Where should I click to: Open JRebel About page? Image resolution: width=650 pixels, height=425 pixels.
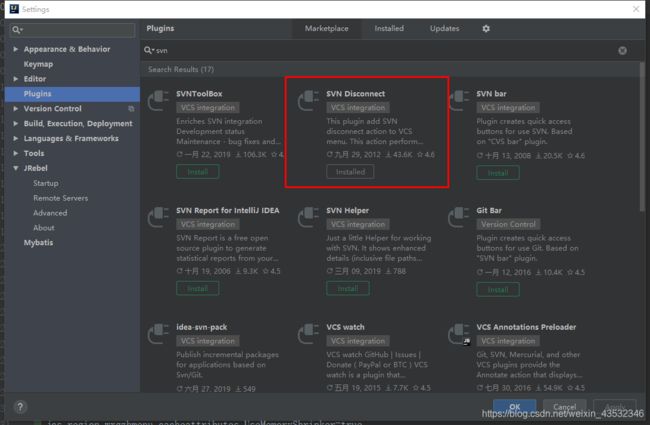tap(44, 228)
